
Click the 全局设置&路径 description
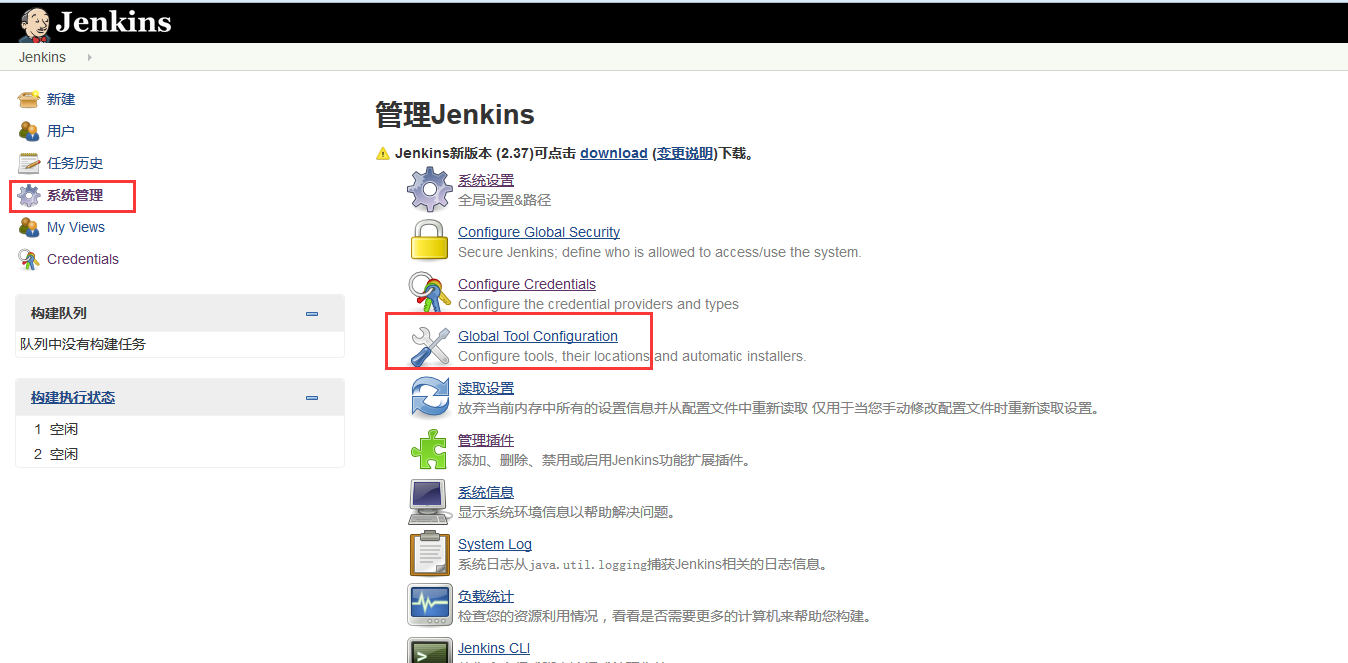click(x=505, y=200)
